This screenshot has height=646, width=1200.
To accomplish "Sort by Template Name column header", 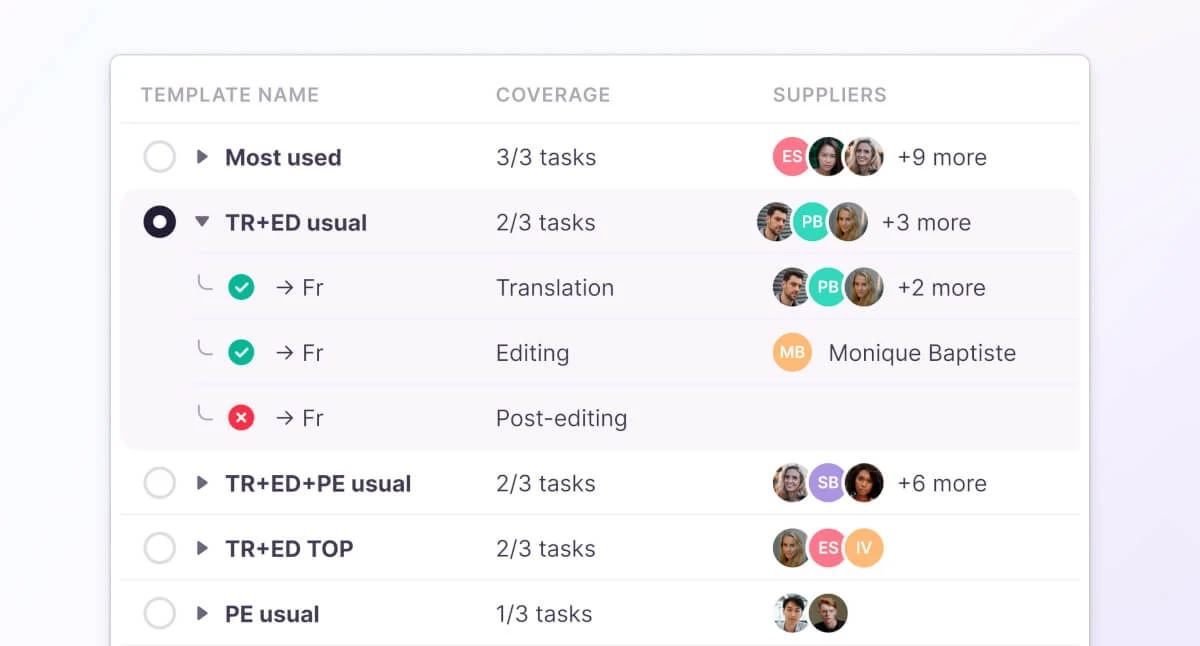I will click(x=230, y=95).
